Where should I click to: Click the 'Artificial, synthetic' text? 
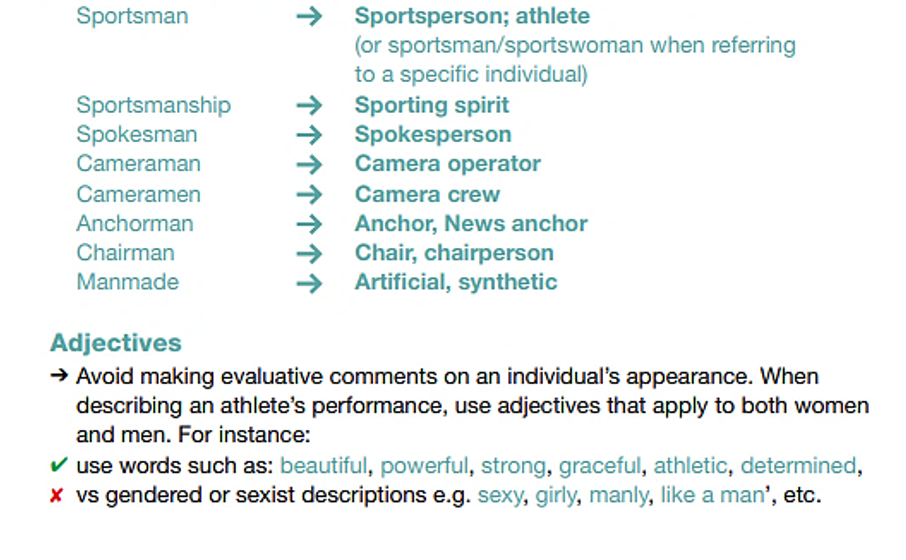point(456,283)
